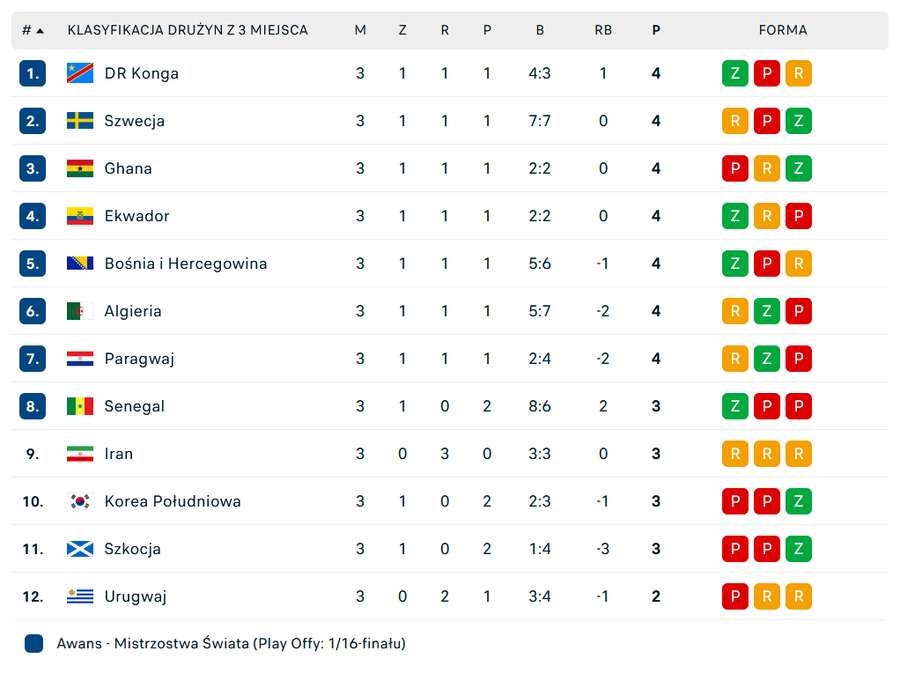Open the Algieria team link

pyautogui.click(x=133, y=311)
